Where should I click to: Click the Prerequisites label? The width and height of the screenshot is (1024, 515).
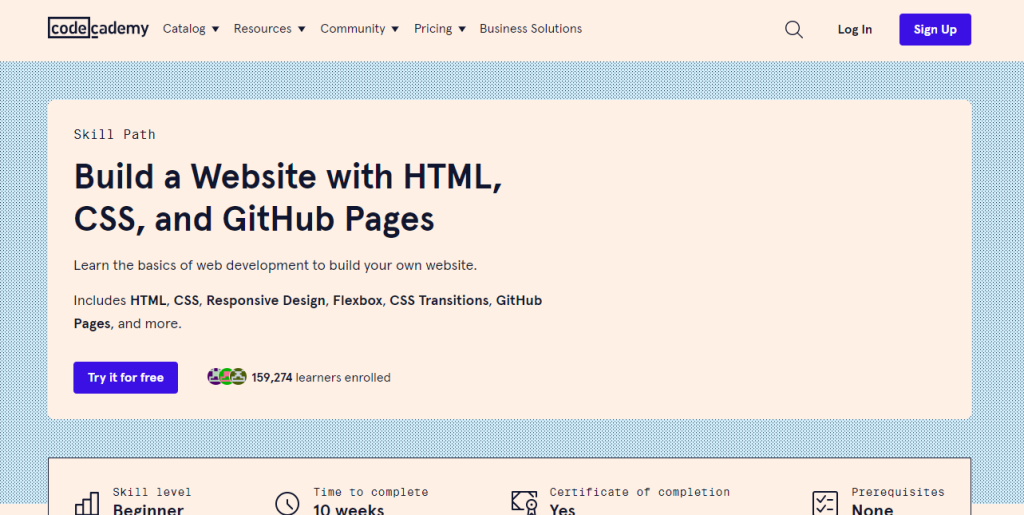click(x=898, y=492)
